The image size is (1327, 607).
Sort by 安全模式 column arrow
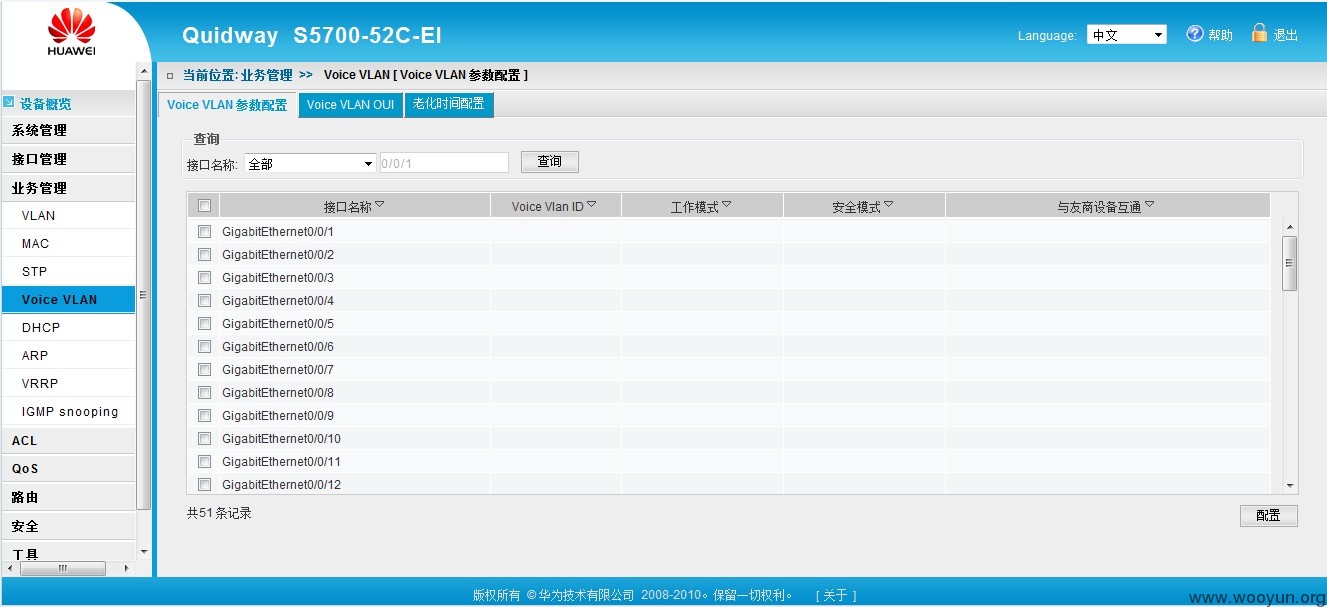coord(888,205)
